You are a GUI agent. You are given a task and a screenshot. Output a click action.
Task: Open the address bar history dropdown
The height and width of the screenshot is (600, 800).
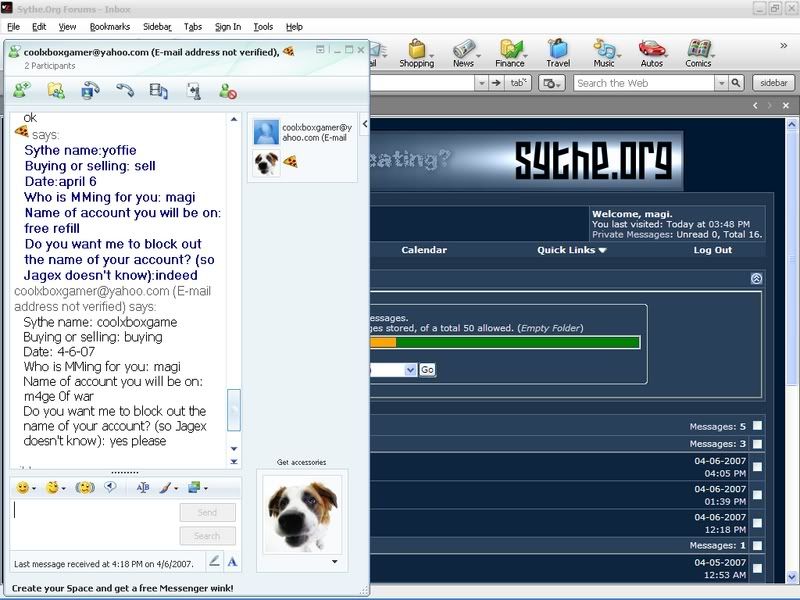[482, 83]
